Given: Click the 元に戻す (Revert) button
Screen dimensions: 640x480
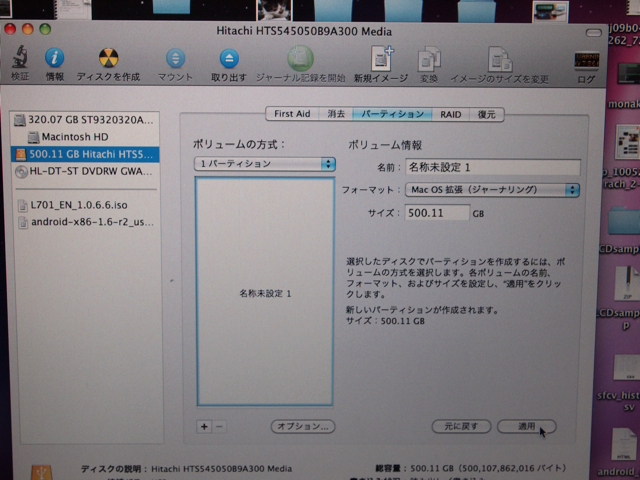Looking at the screenshot, I should (x=461, y=426).
